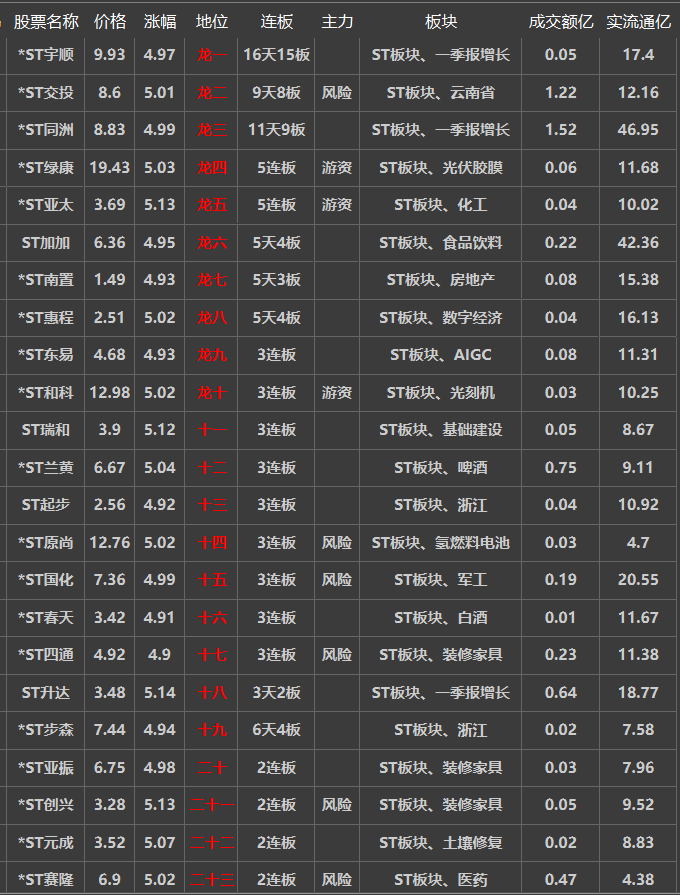Select the *ST同洲 stock name
The width and height of the screenshot is (680, 895).
(x=46, y=130)
